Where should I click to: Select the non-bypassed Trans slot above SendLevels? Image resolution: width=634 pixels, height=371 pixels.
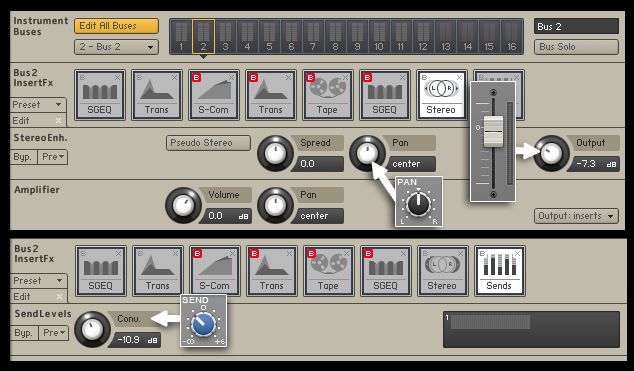click(x=157, y=271)
